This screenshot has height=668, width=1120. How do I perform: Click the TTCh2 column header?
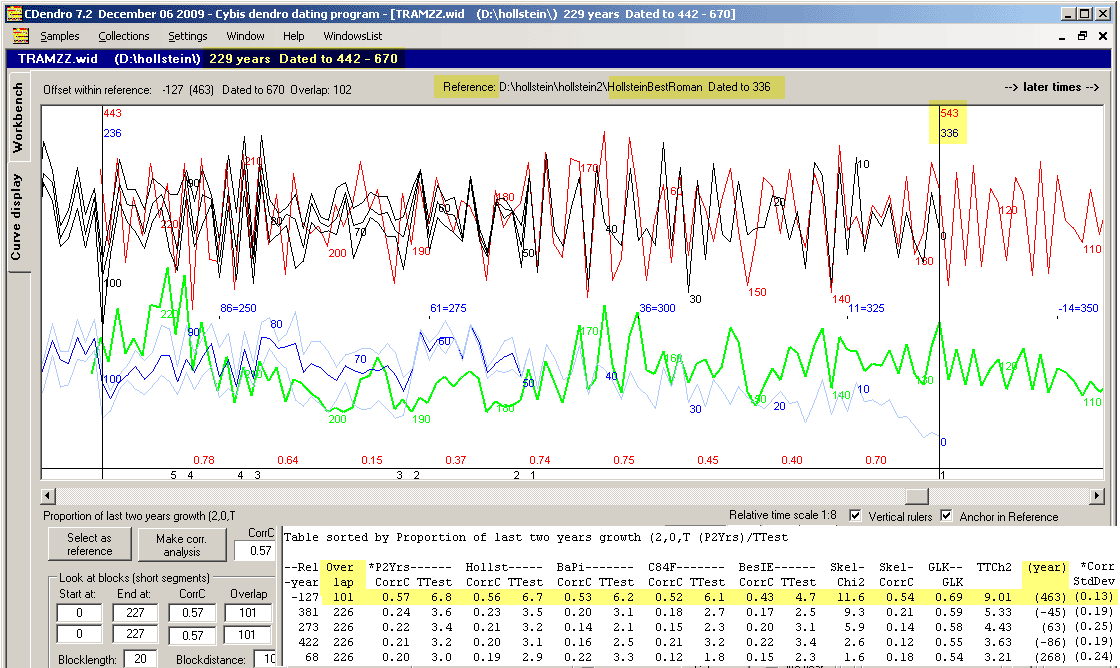click(994, 567)
